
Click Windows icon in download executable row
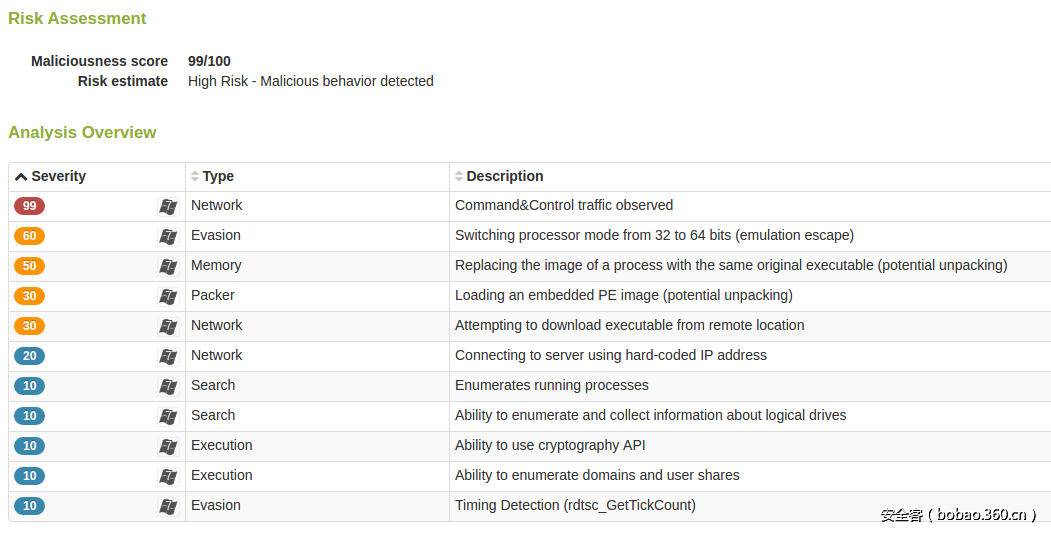click(x=168, y=327)
